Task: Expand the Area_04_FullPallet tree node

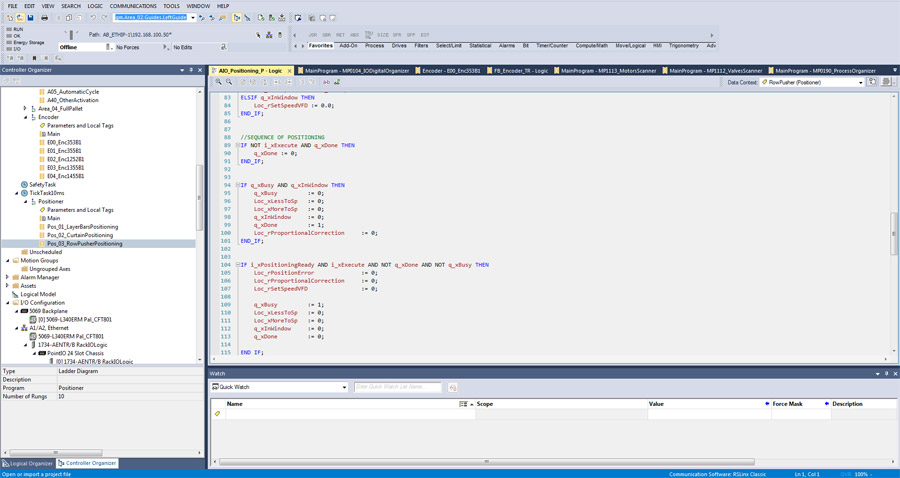Action: click(x=25, y=108)
